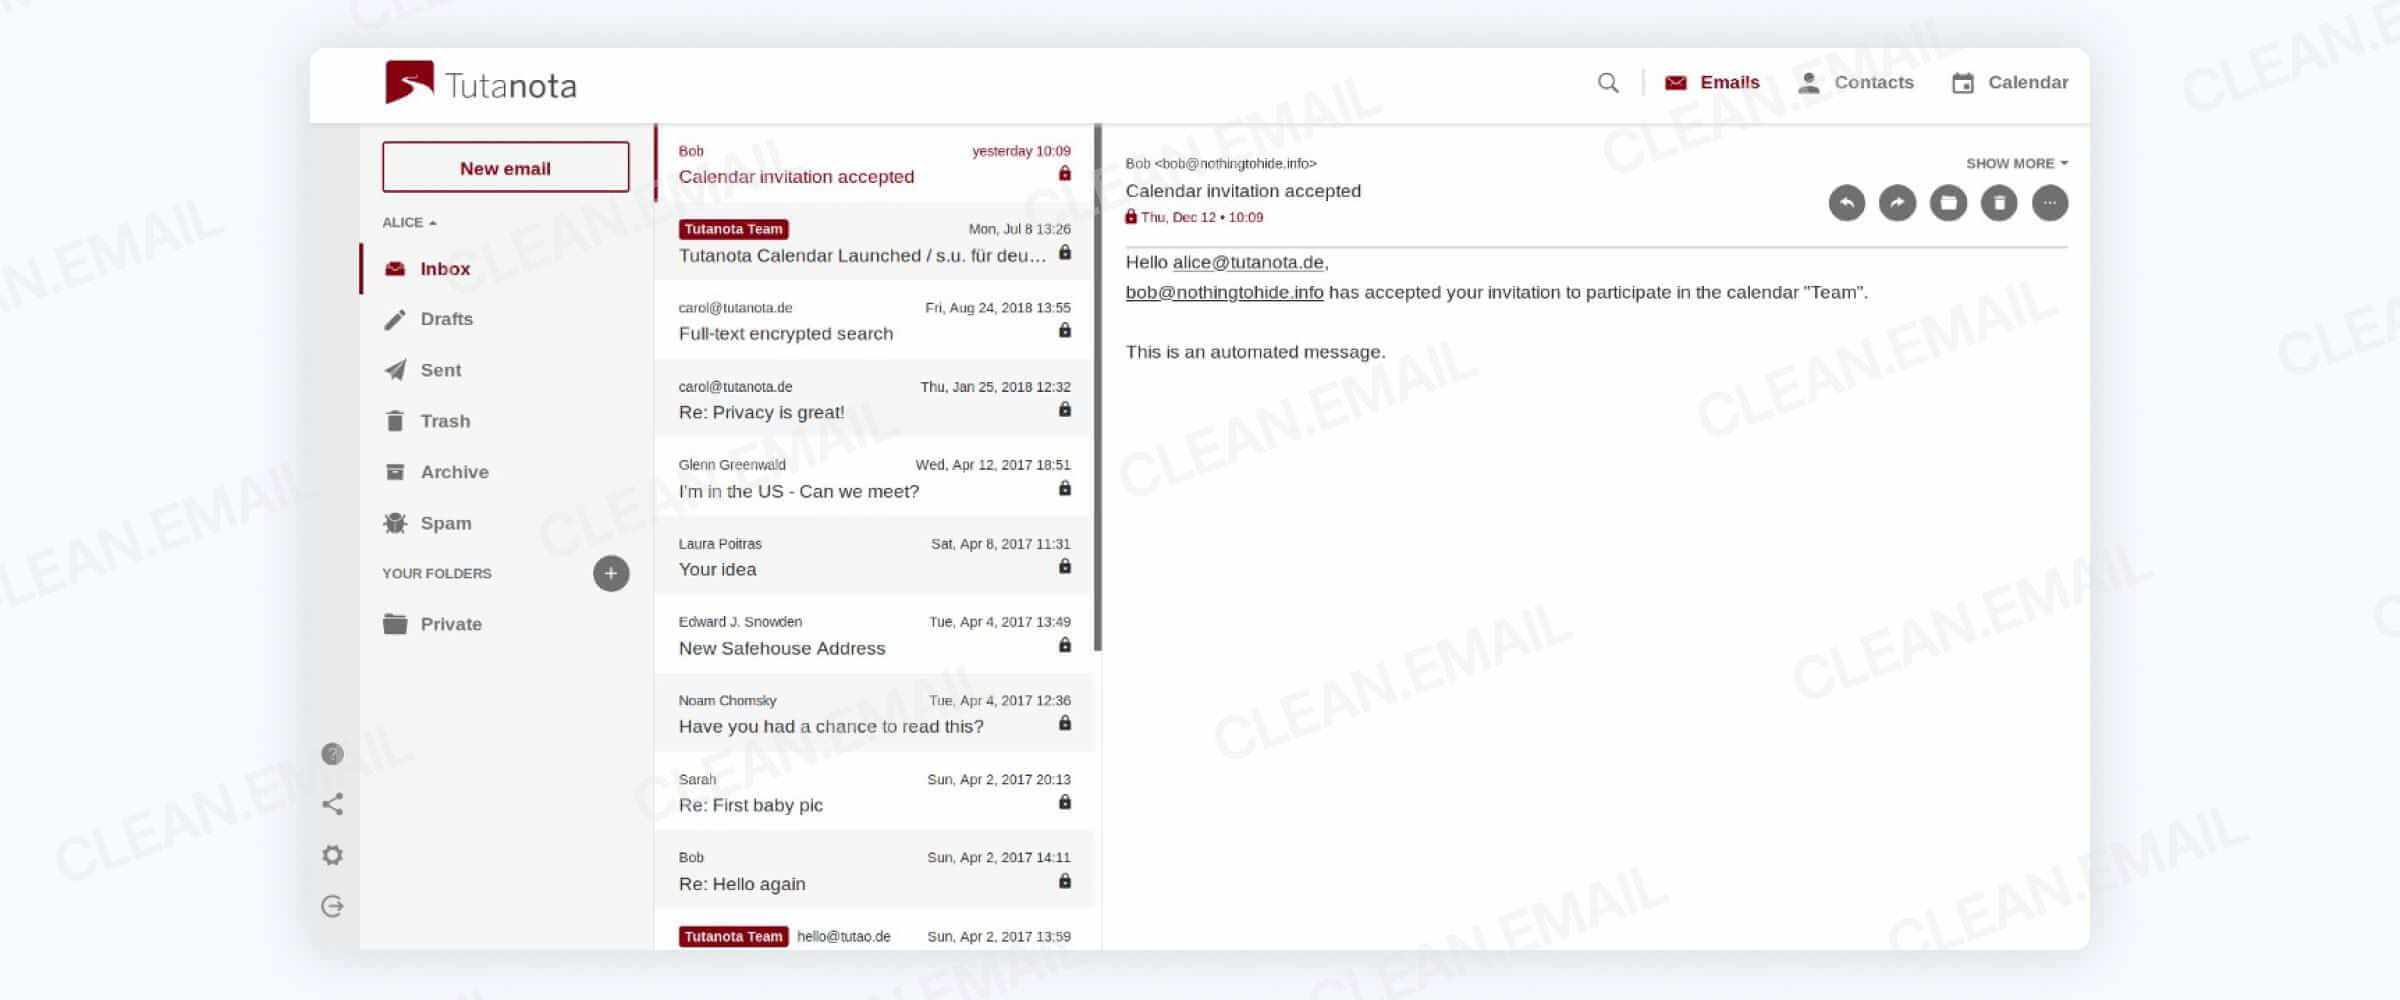This screenshot has height=1000, width=2400.
Task: Open help via question mark icon
Action: pos(332,753)
